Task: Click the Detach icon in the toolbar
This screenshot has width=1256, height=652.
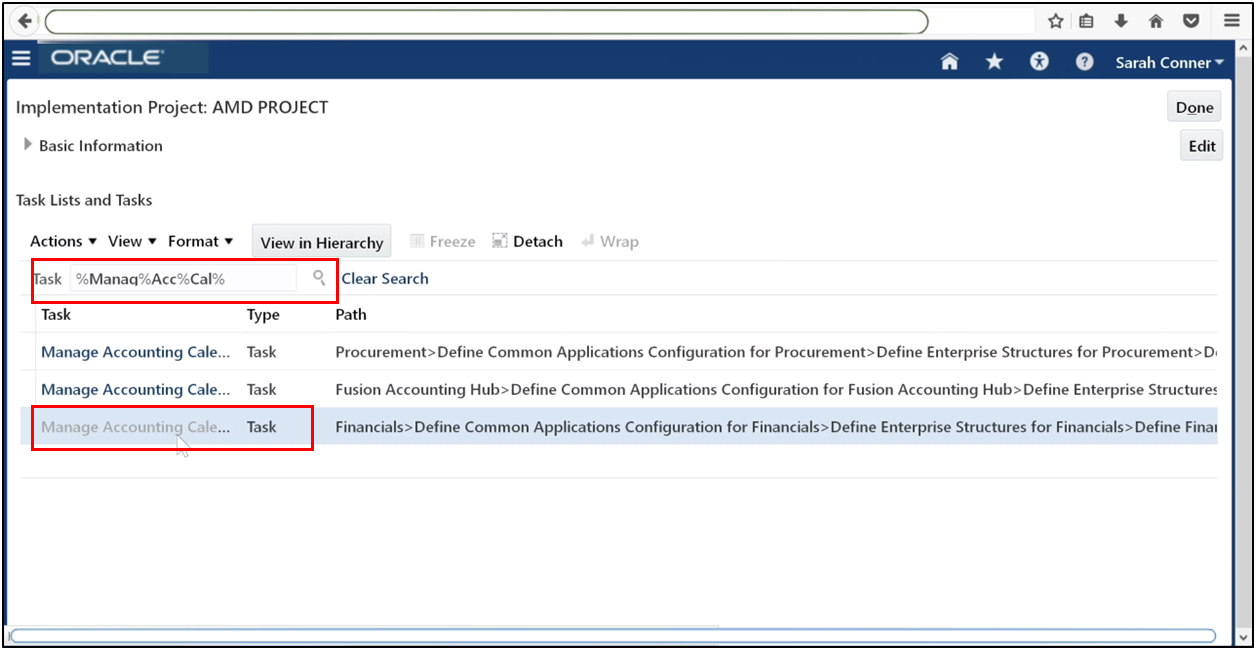Action: [x=527, y=241]
